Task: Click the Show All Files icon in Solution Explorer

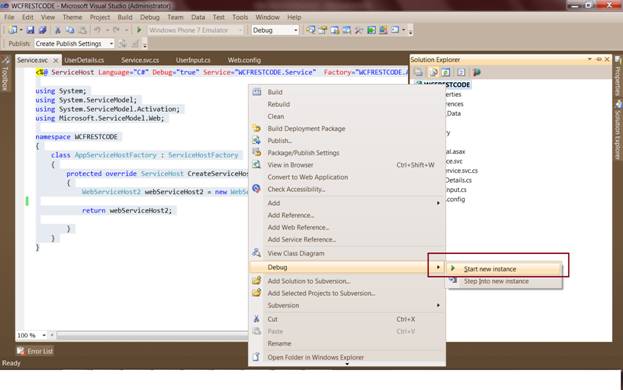Action: tap(433, 72)
